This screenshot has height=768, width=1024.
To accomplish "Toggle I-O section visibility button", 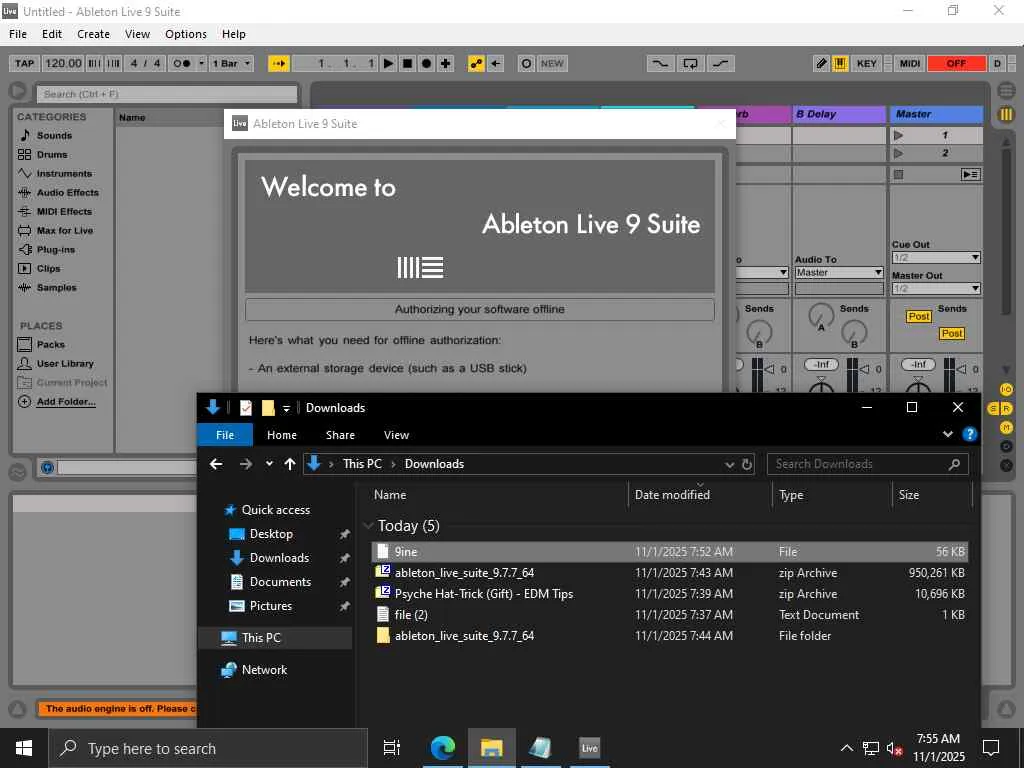I will (1006, 389).
